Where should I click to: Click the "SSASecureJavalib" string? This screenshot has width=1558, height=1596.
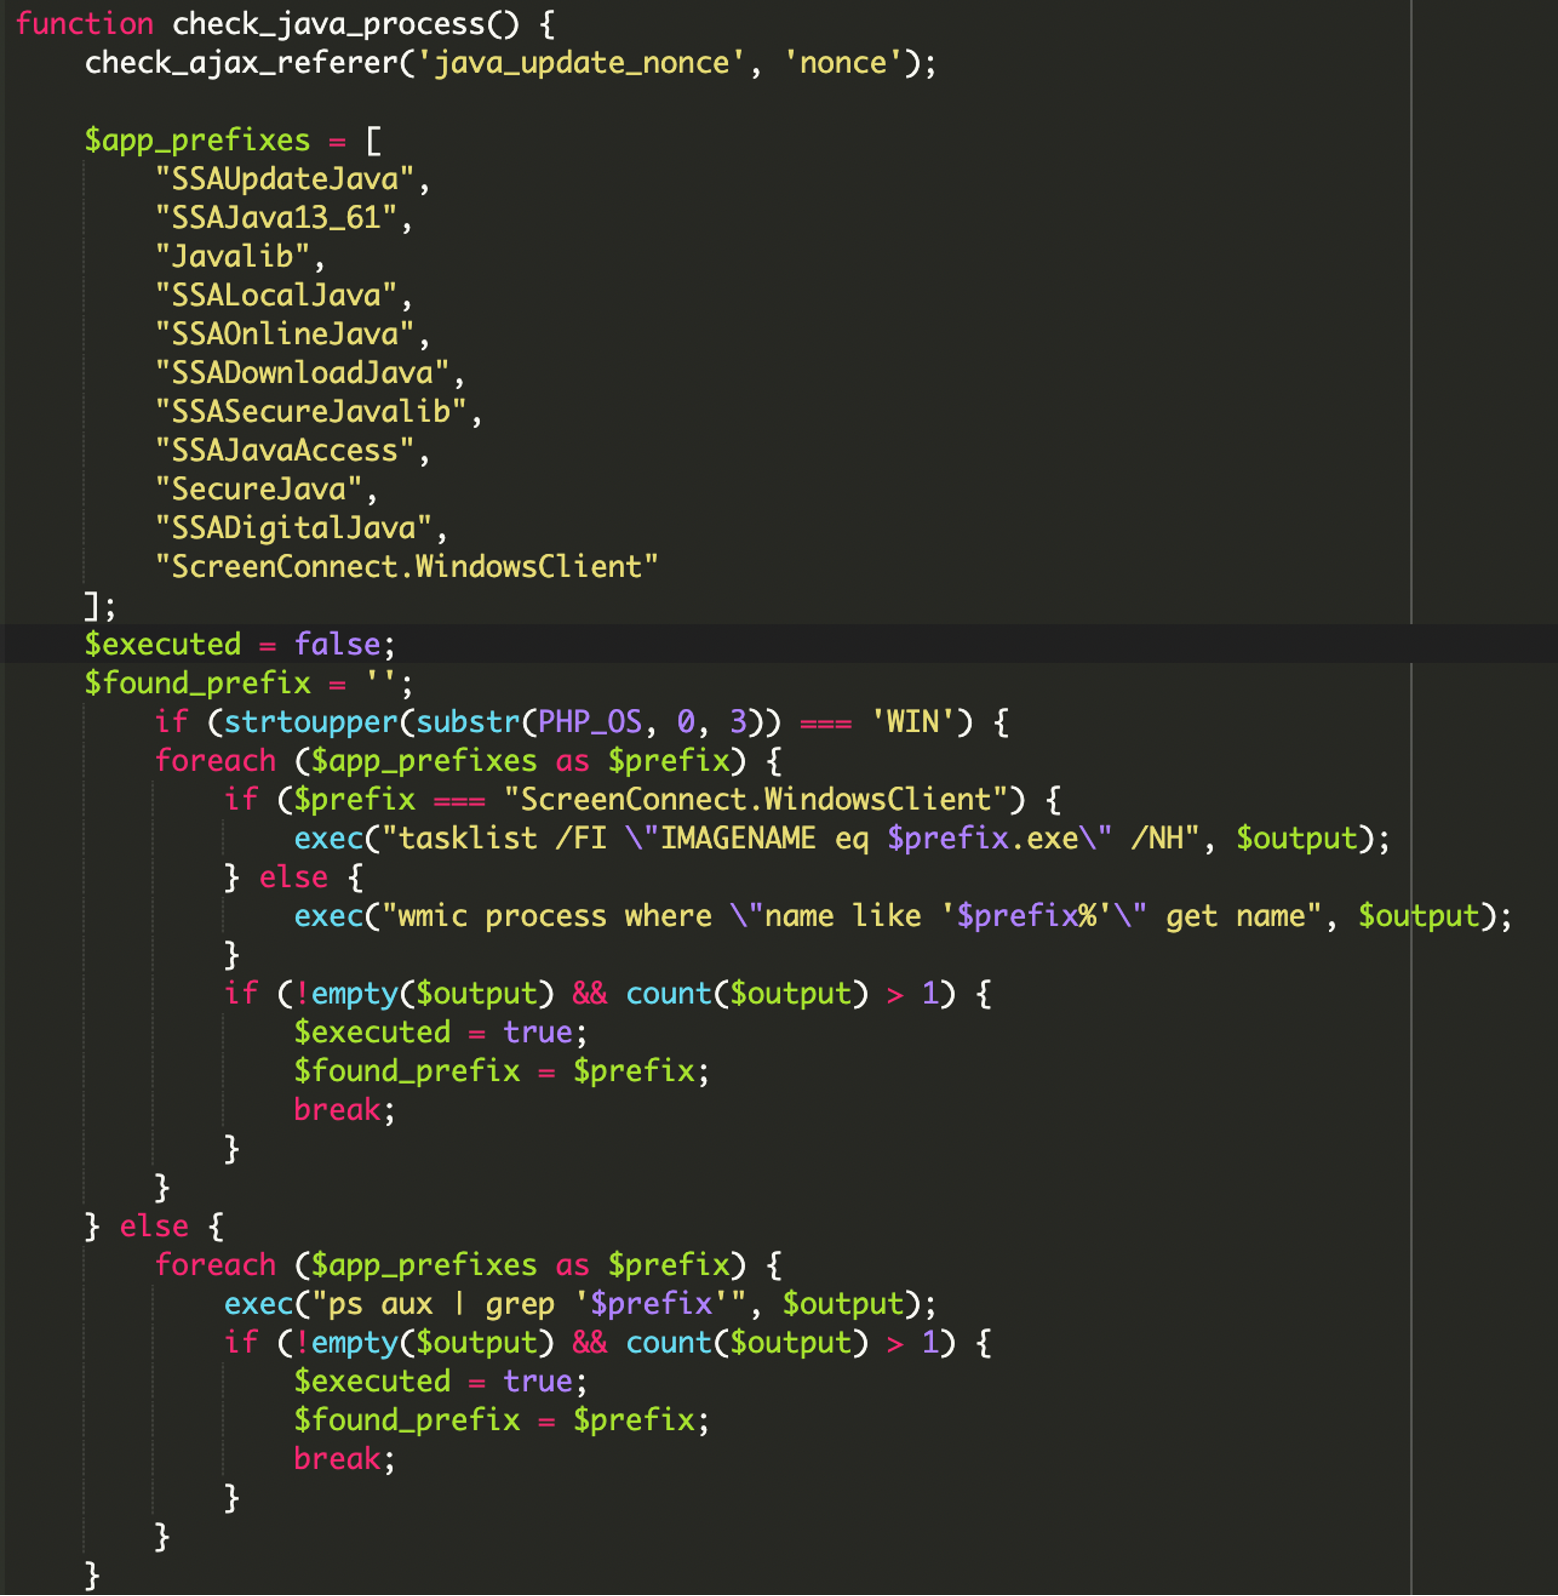click(x=311, y=412)
